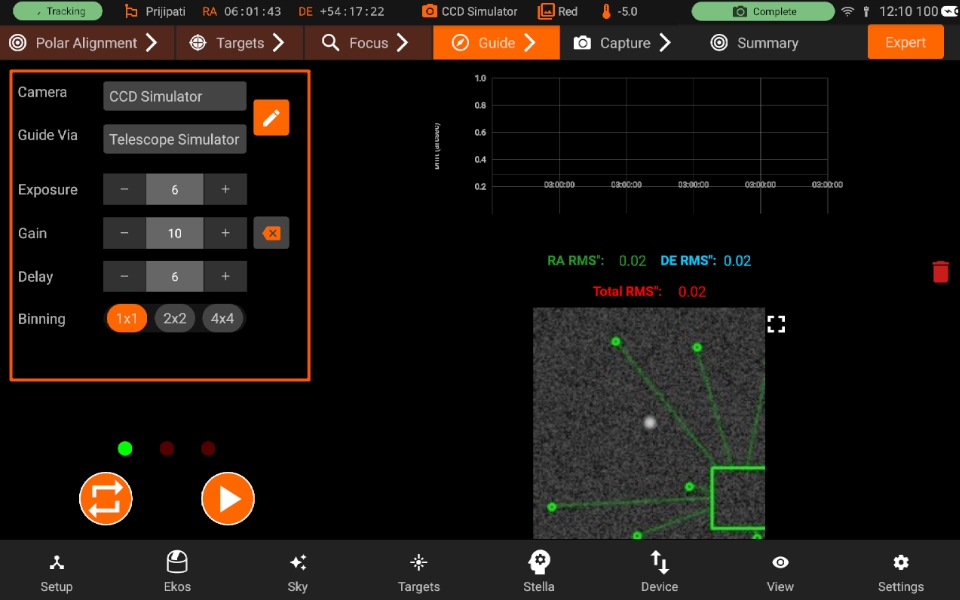Increase the Gain value
The width and height of the screenshot is (960, 600).
click(225, 233)
